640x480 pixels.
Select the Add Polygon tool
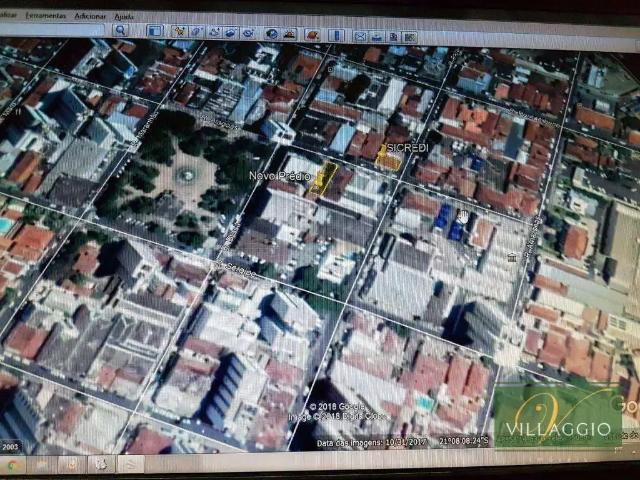tap(197, 31)
